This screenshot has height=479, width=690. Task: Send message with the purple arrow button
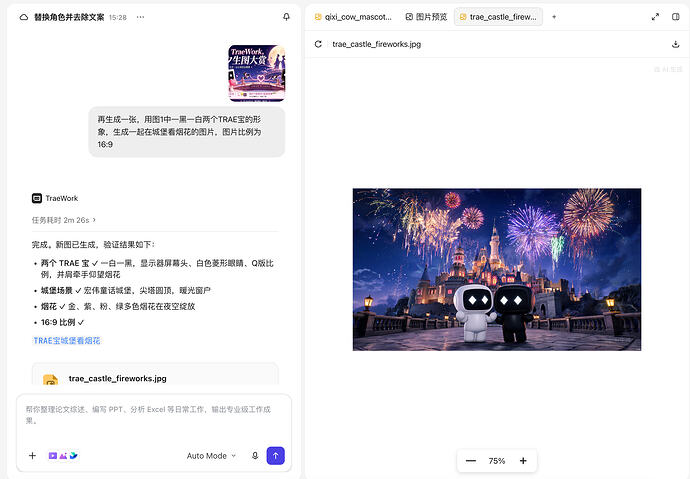(x=275, y=456)
